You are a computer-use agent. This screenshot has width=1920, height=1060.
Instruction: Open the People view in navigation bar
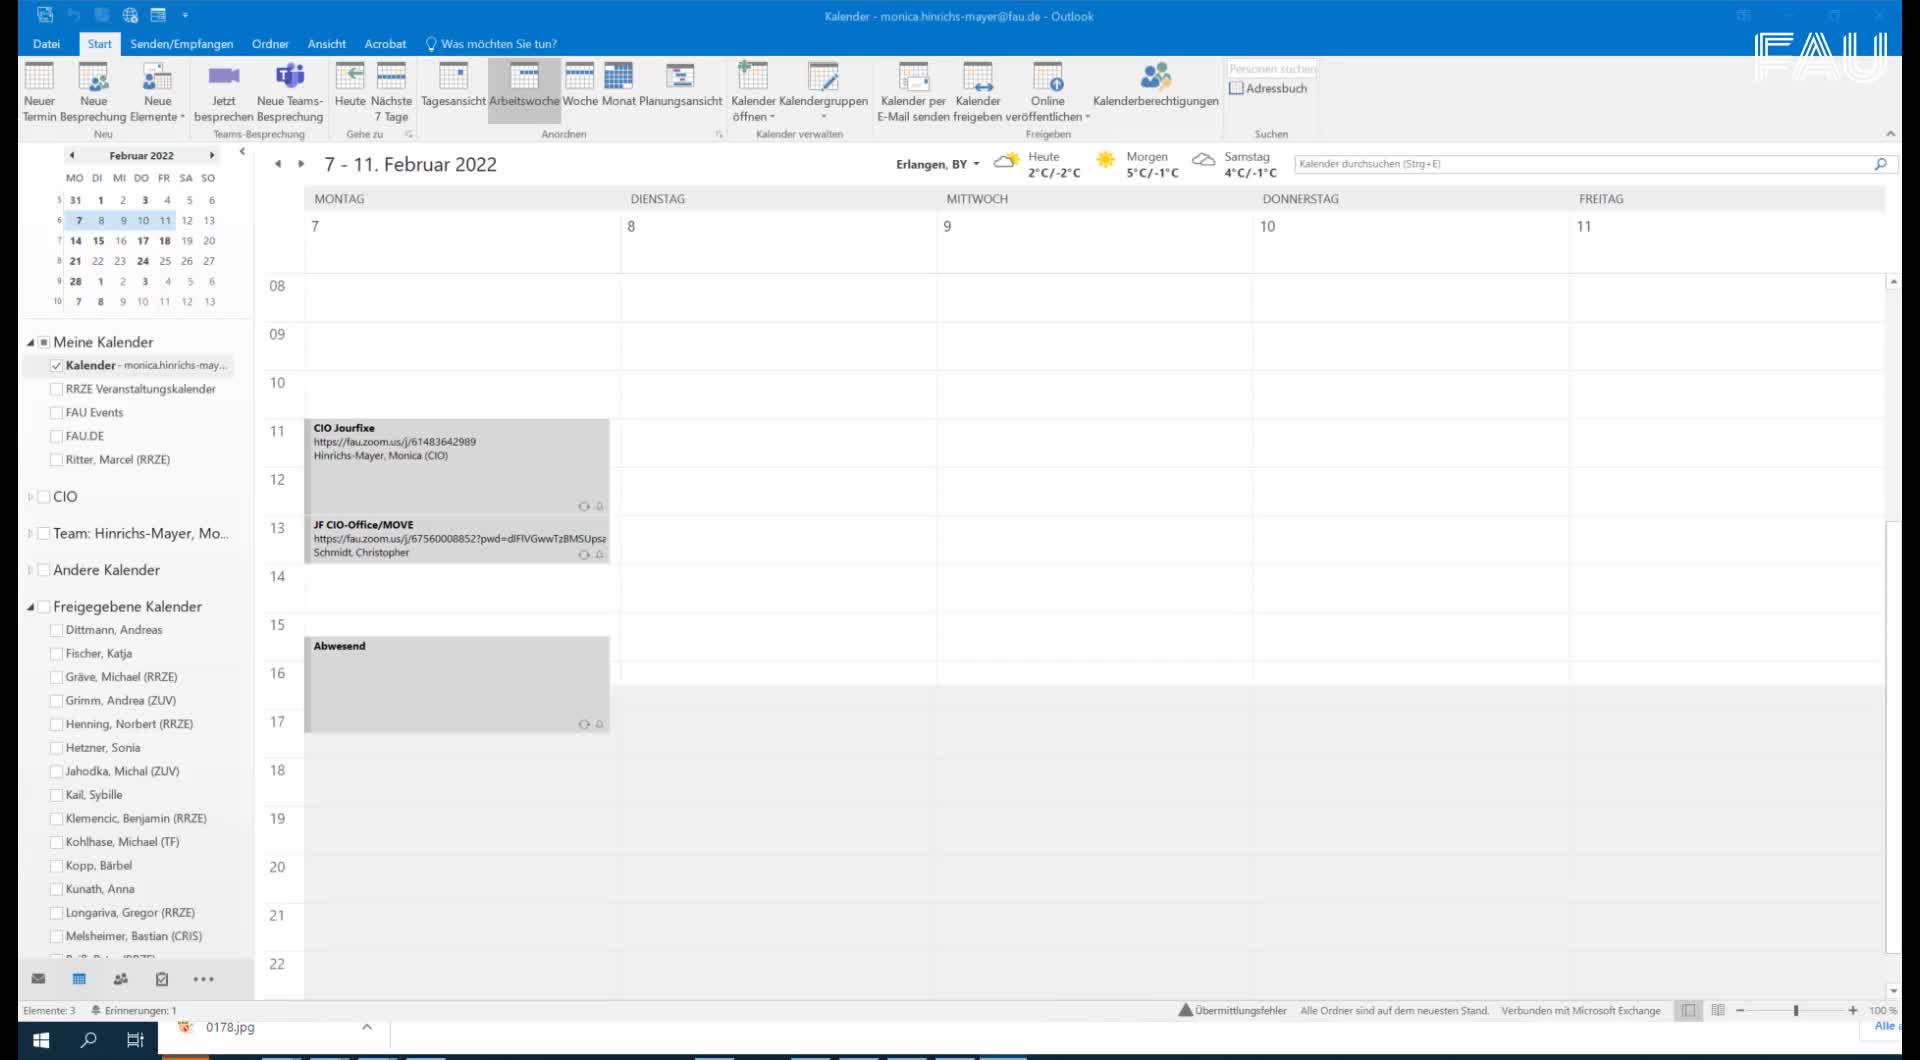point(121,979)
